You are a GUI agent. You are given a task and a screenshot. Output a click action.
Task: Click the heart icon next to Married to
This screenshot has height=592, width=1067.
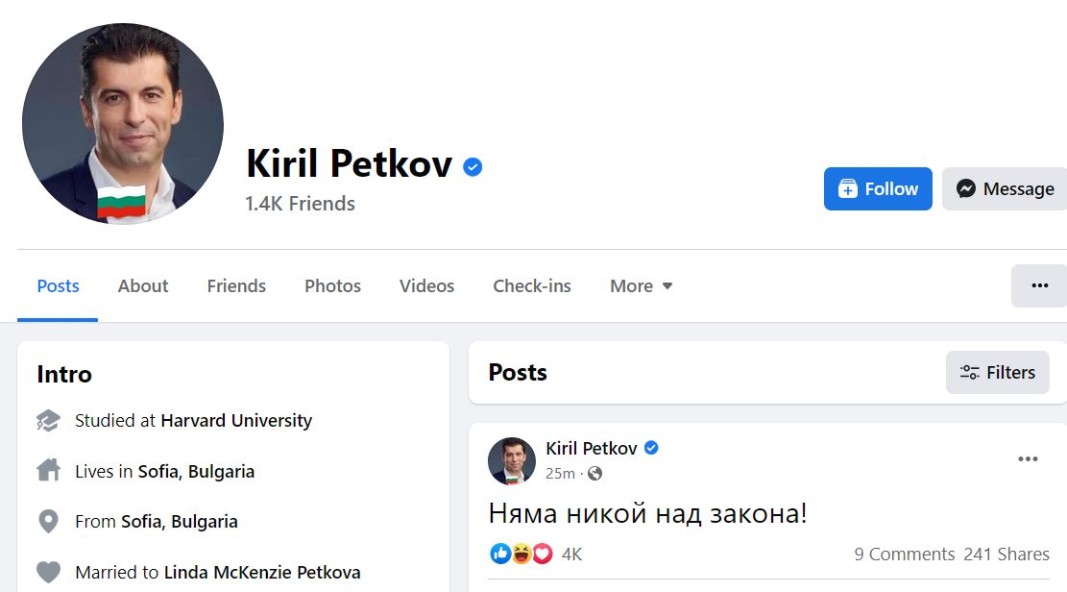pos(48,573)
